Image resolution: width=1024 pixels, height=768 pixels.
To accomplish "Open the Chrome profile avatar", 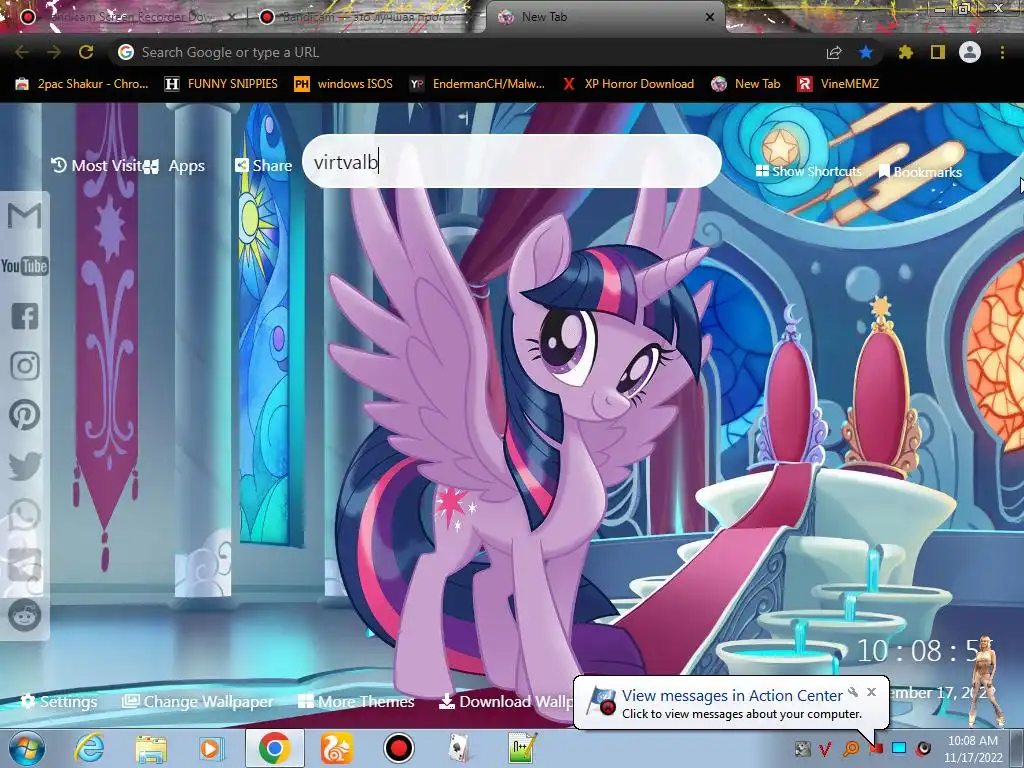I will pos(970,52).
